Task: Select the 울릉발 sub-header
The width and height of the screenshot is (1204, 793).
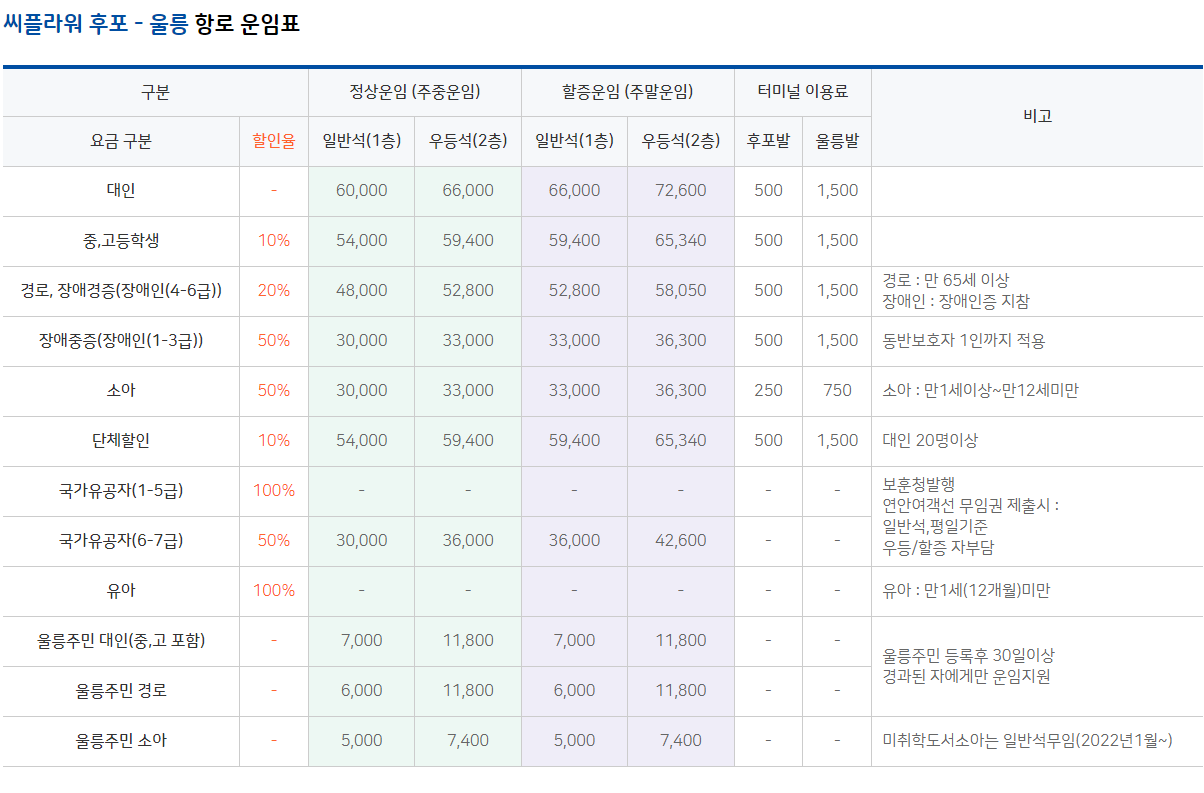Action: [837, 141]
